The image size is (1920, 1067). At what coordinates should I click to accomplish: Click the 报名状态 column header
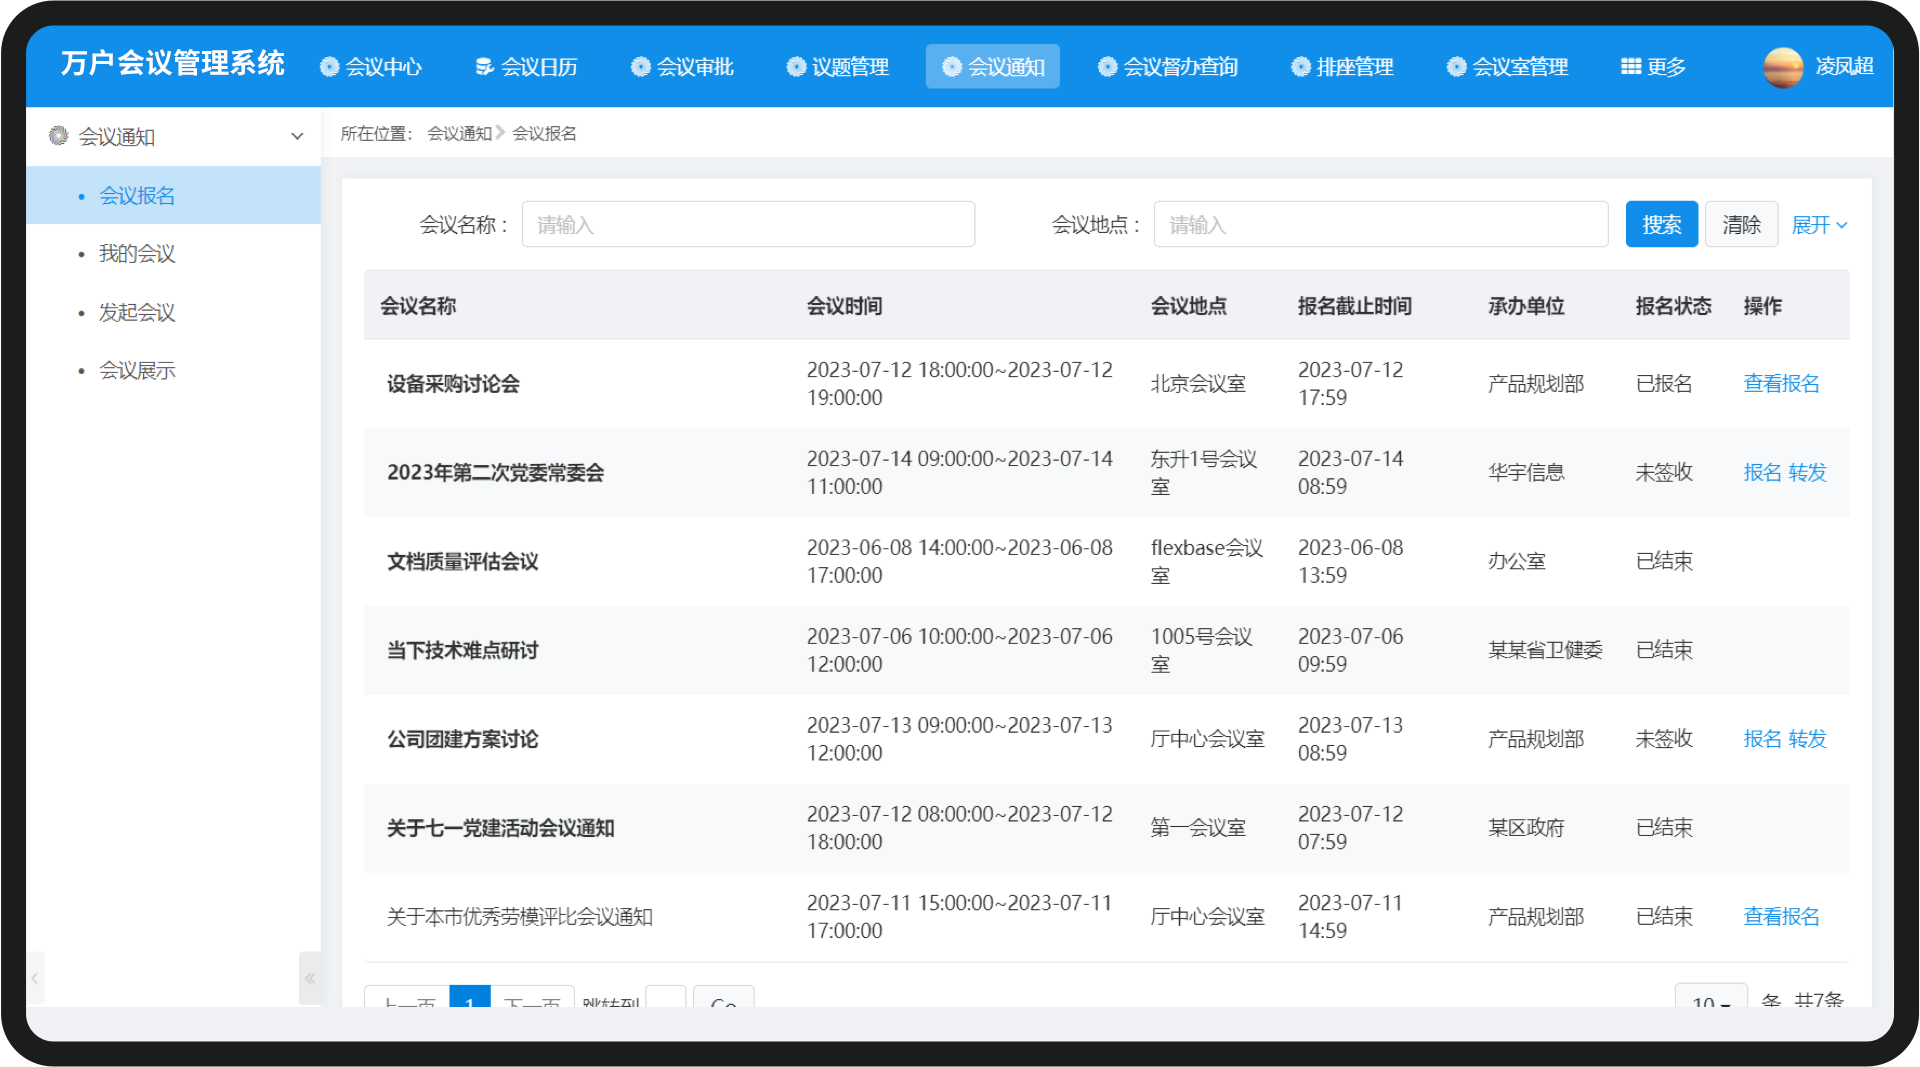1673,306
